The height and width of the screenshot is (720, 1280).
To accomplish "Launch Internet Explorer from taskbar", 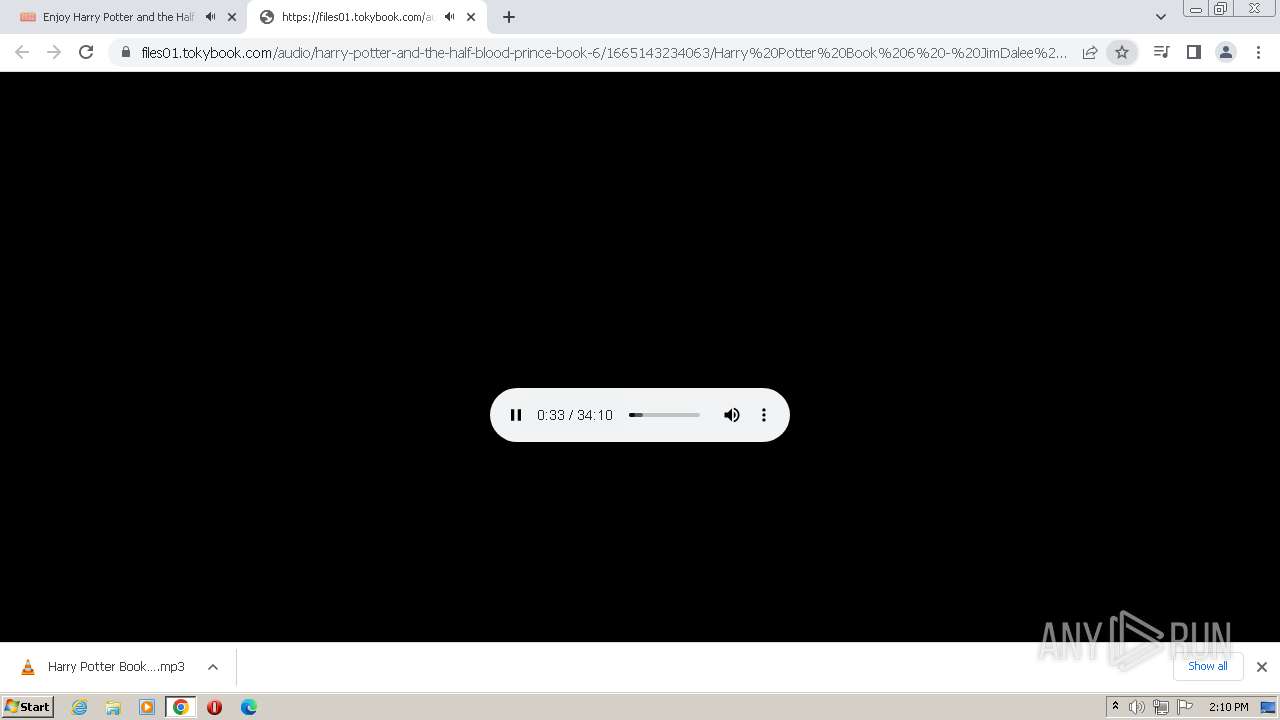I will [80, 707].
